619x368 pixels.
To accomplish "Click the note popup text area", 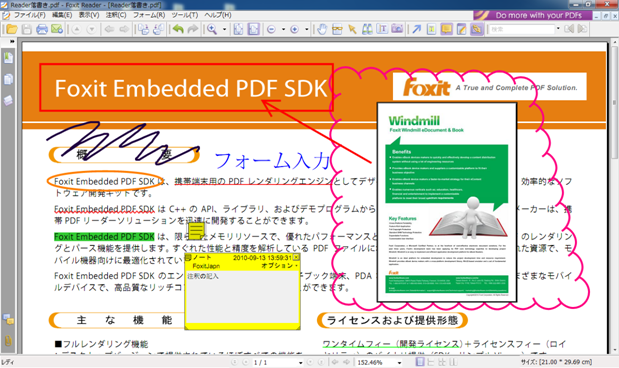I will (x=242, y=297).
